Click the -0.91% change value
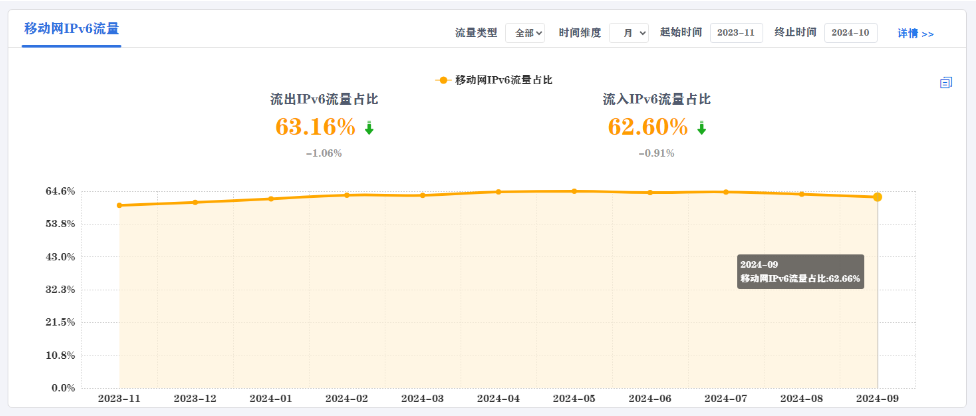Viewport: 976px width, 416px height. [x=656, y=153]
